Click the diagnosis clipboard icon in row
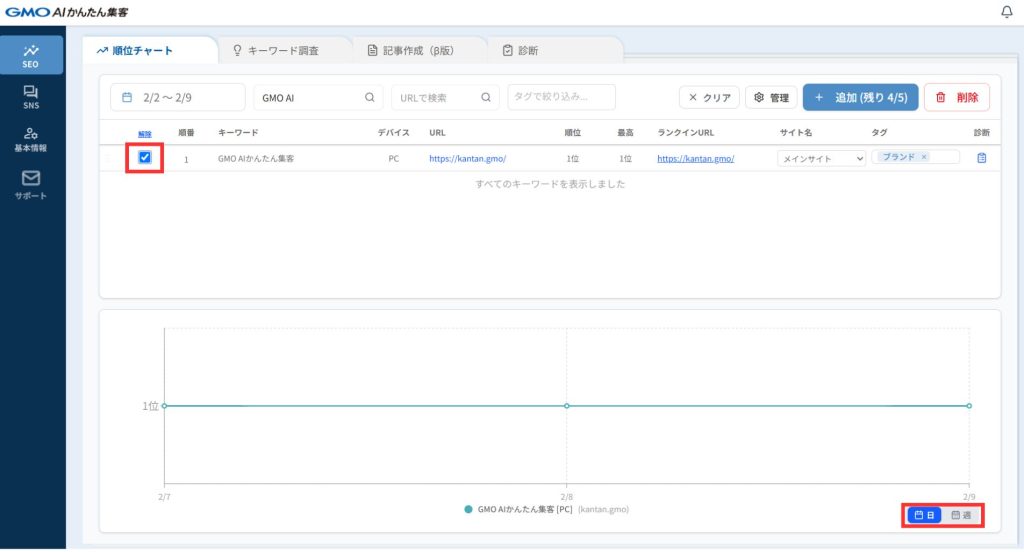This screenshot has height=552, width=1024. (981, 158)
